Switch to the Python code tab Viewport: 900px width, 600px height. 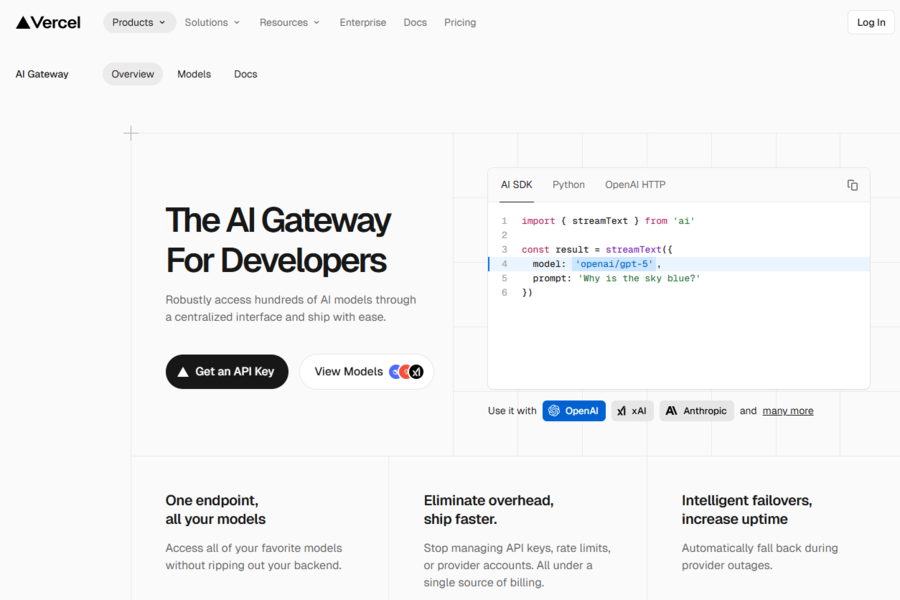click(568, 185)
